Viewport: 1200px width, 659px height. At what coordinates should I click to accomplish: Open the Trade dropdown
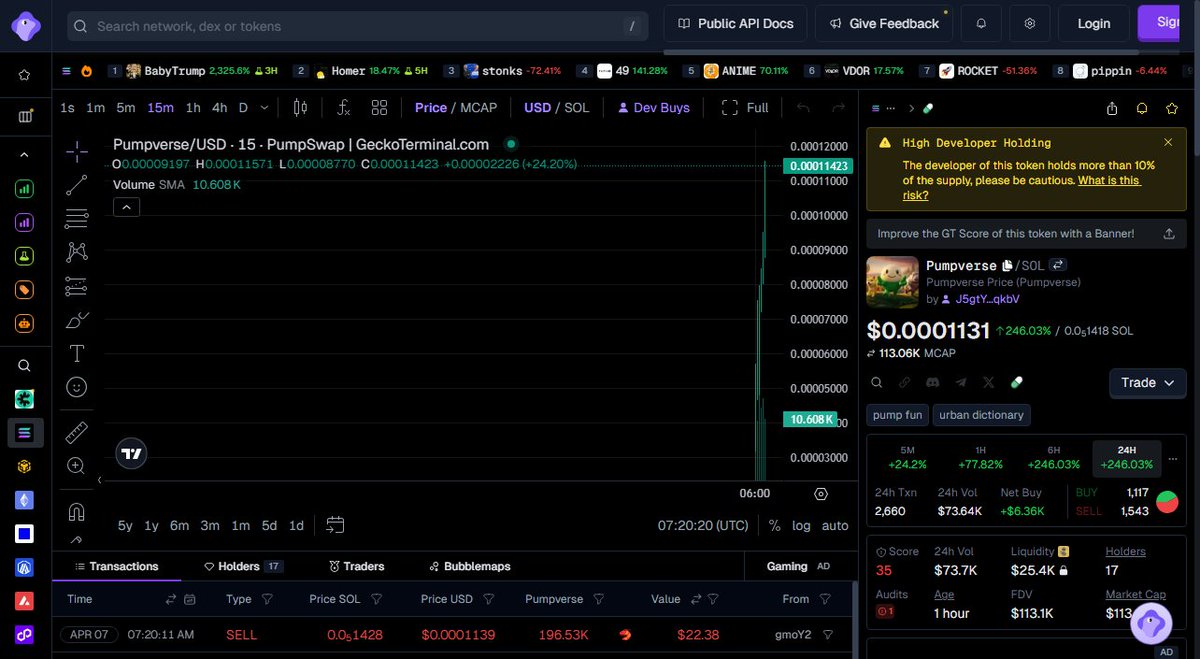[x=1148, y=382]
